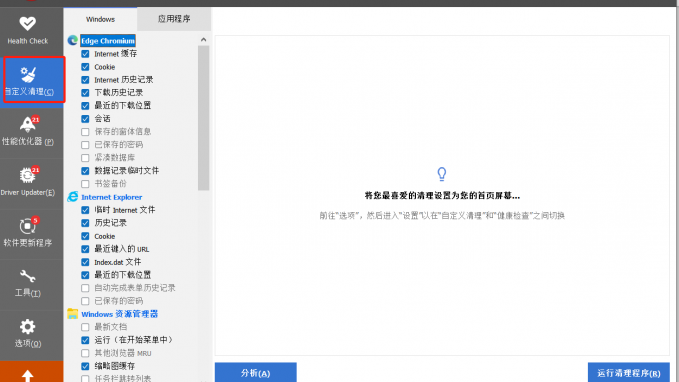This screenshot has height=382, width=679.
Task: Uncheck Index.dat 文件 checkbox
Action: tap(85, 262)
